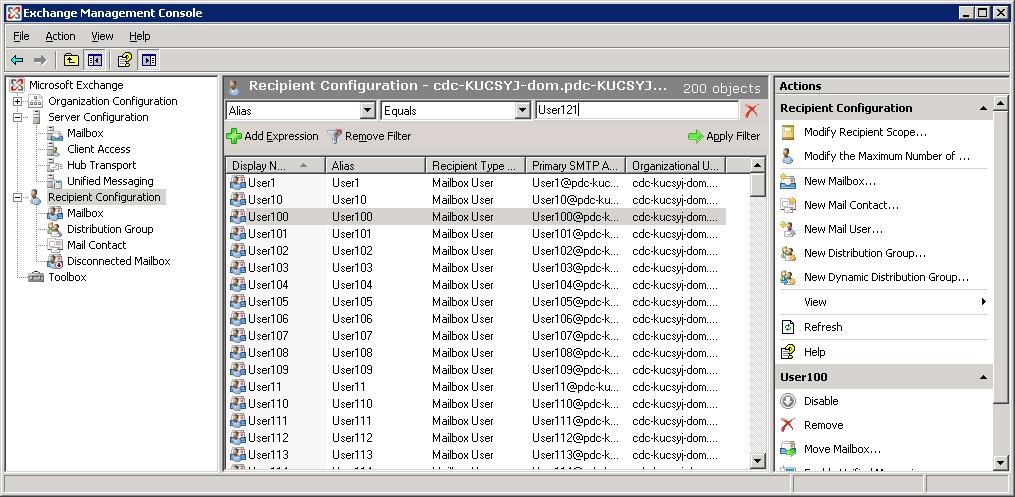Click the Disable action icon
Image resolution: width=1015 pixels, height=497 pixels.
click(788, 401)
